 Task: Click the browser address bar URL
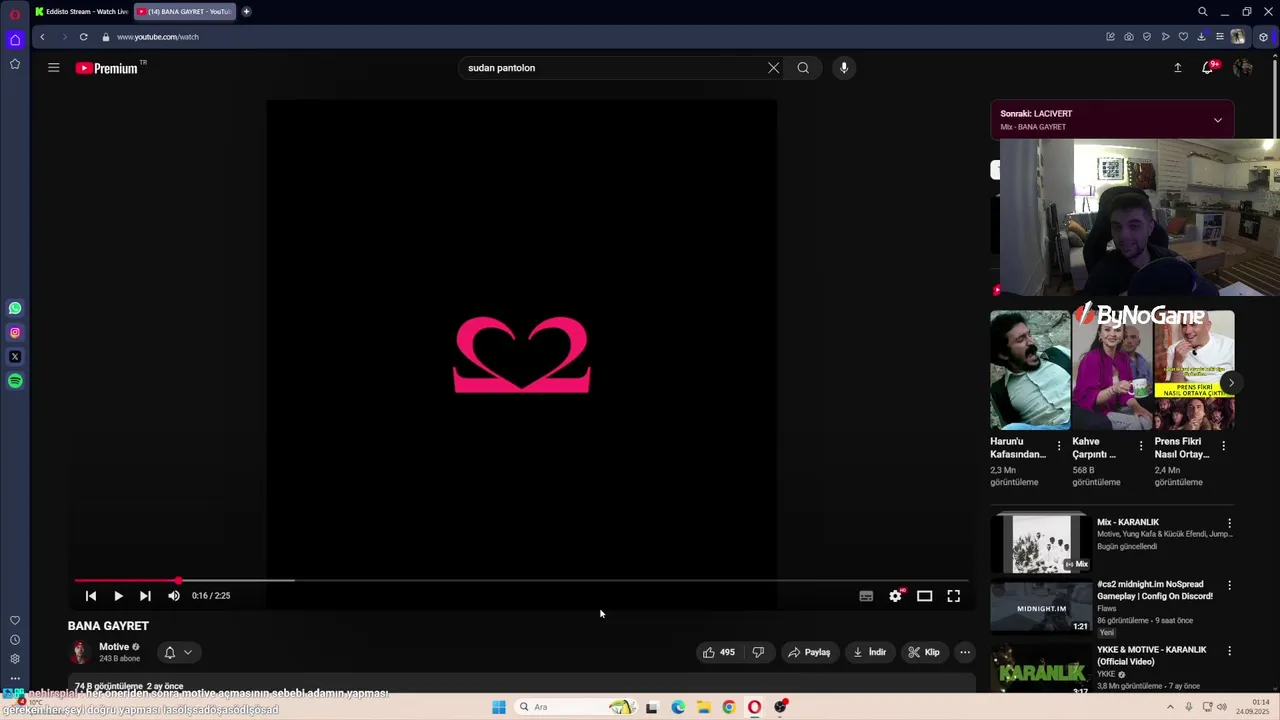[x=158, y=37]
